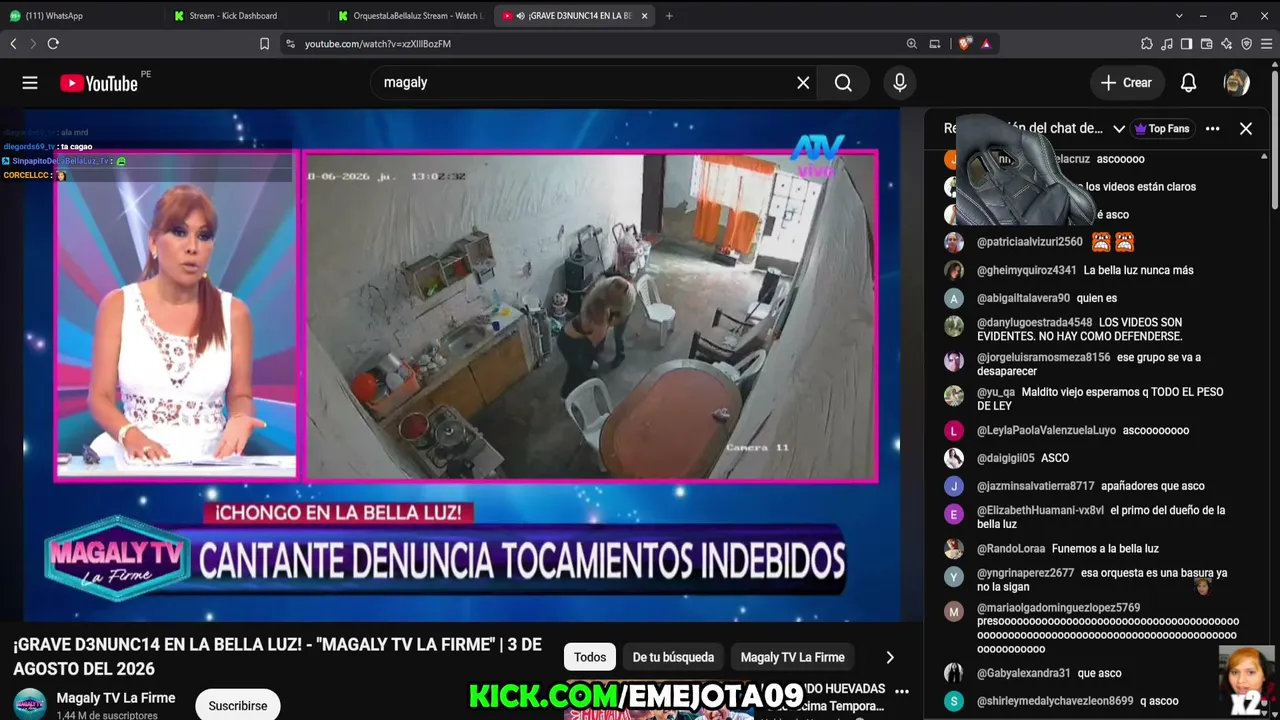This screenshot has width=1280, height=720.
Task: Open the YouTube account avatar menu
Action: pyautogui.click(x=1237, y=83)
